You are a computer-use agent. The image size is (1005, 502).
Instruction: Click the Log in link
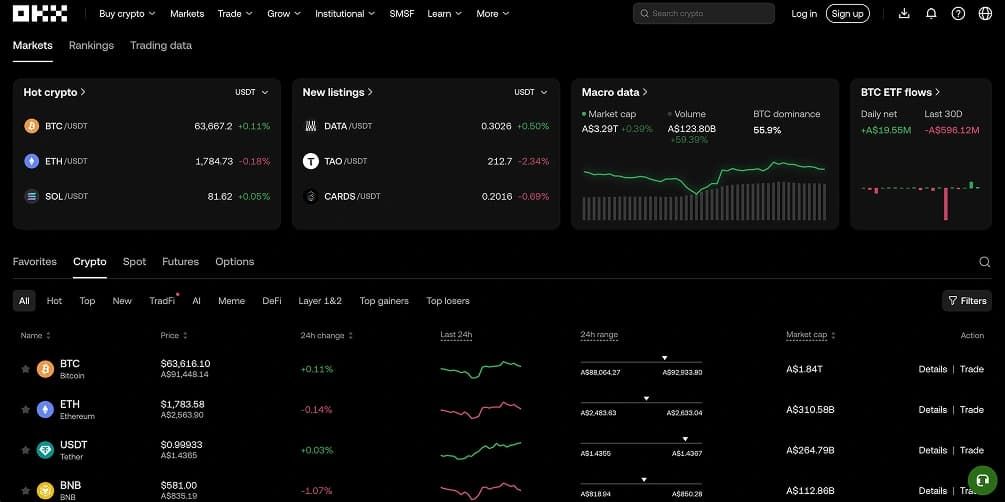pos(804,13)
